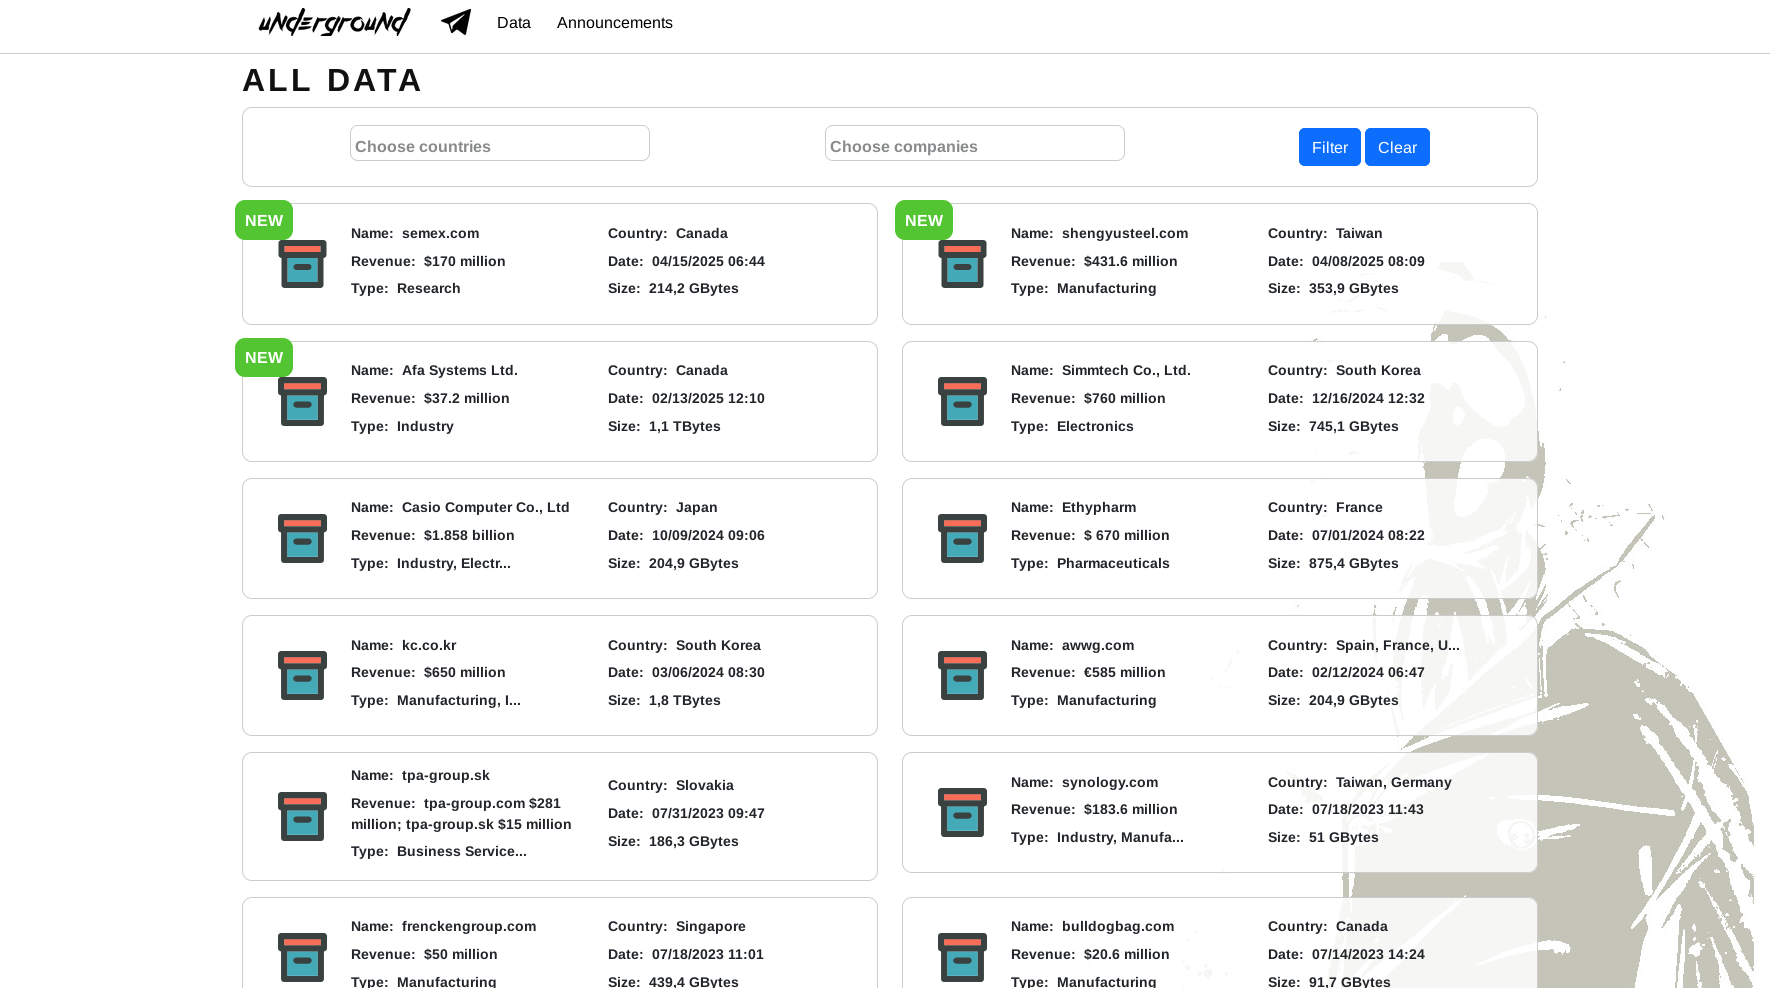The image size is (1770, 988).
Task: Click the name shengyusteel.com
Action: coord(1125,233)
